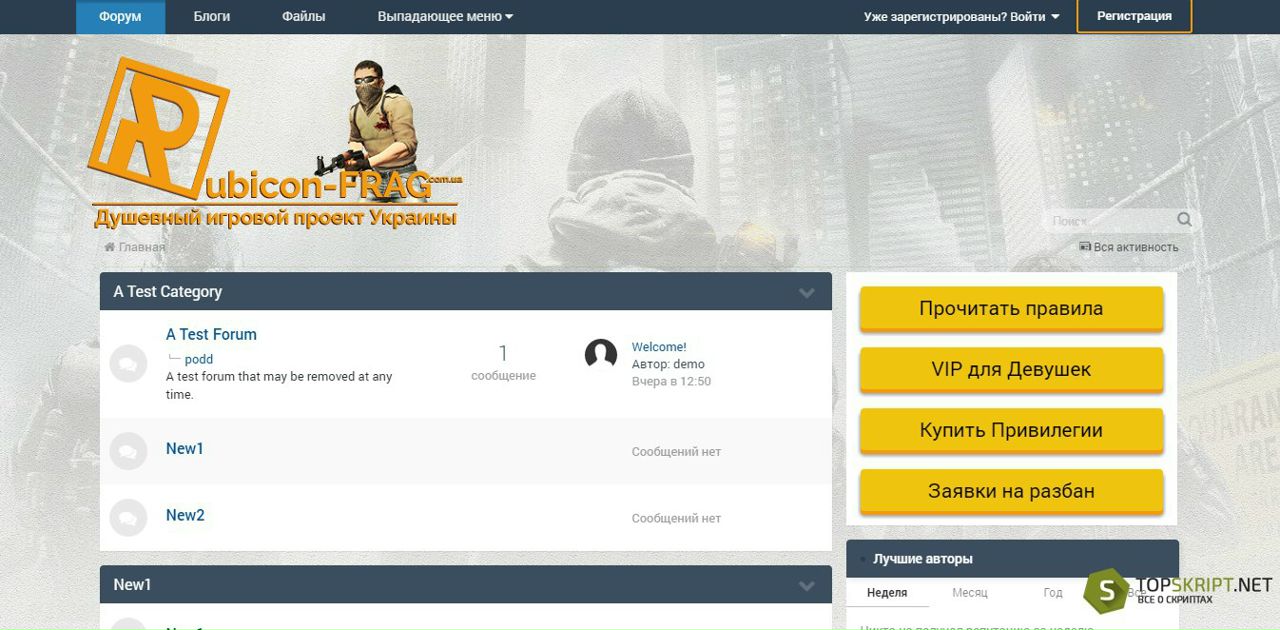Click into the Поиск search field
Screen dimensions: 1280x630
click(x=1108, y=220)
